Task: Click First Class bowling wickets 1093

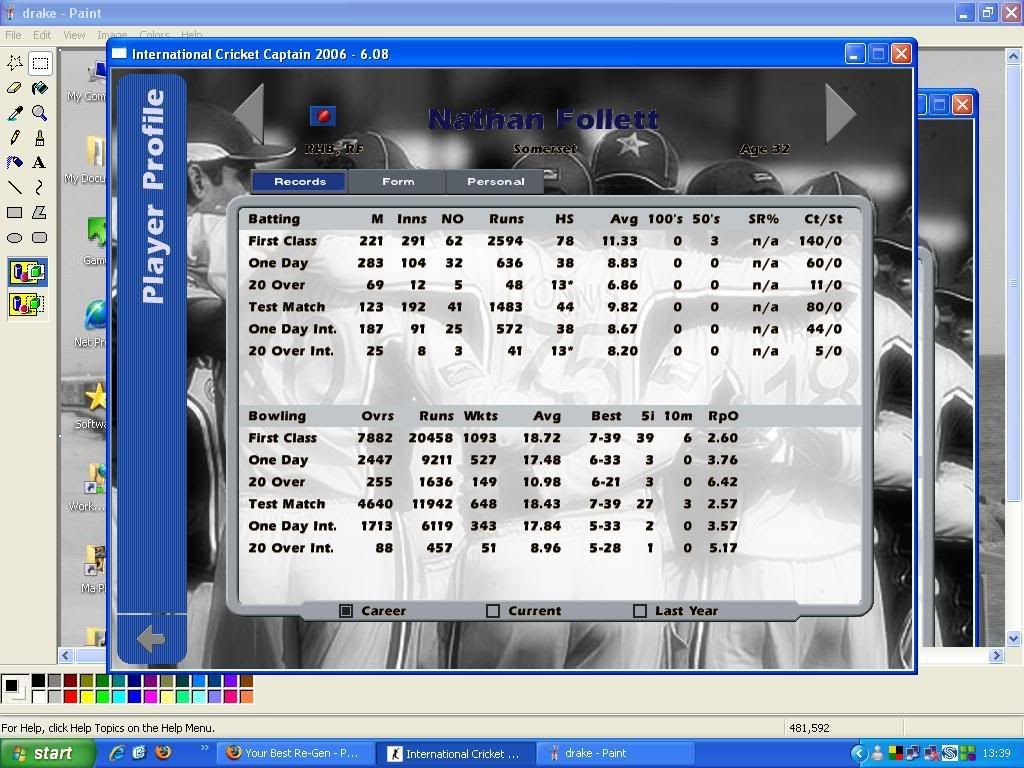Action: [x=480, y=438]
